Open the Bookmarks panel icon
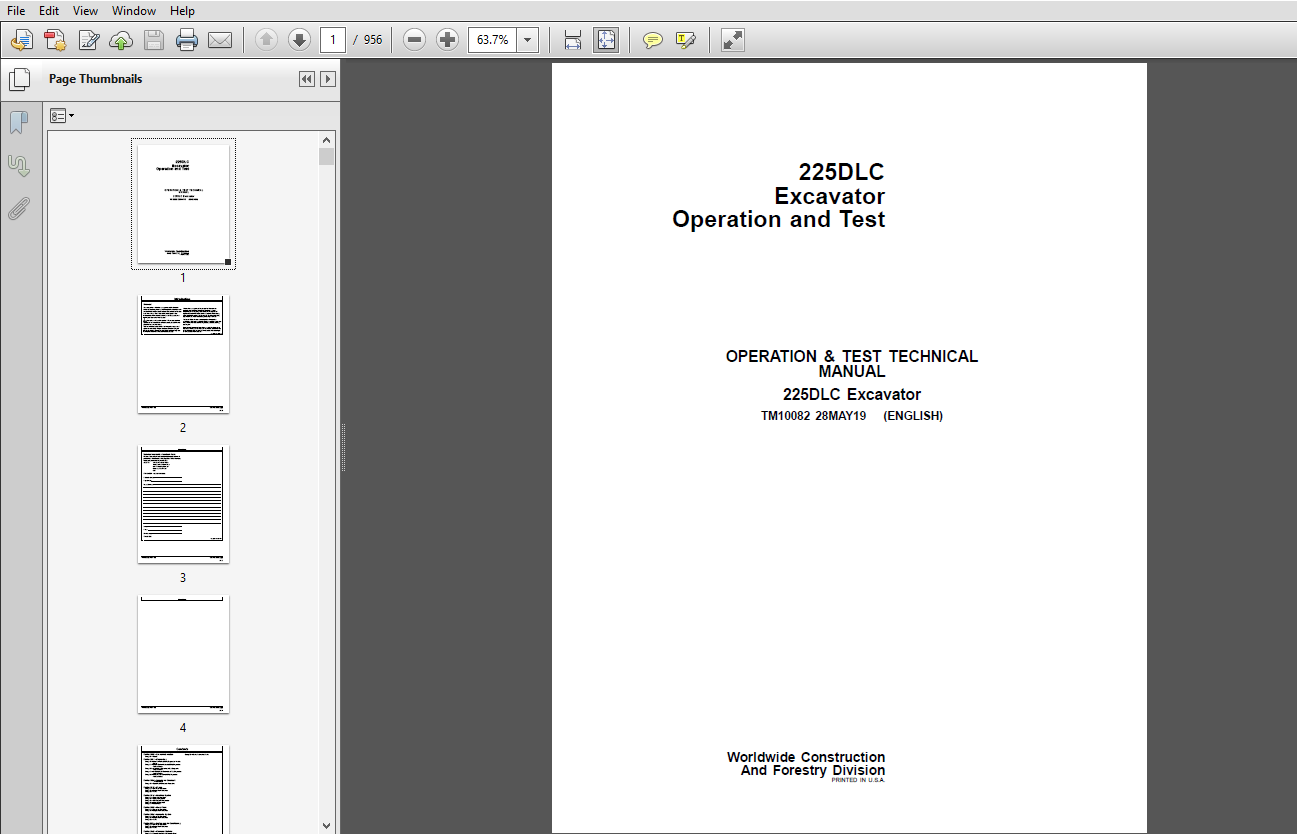This screenshot has height=834, width=1297. tap(19, 122)
